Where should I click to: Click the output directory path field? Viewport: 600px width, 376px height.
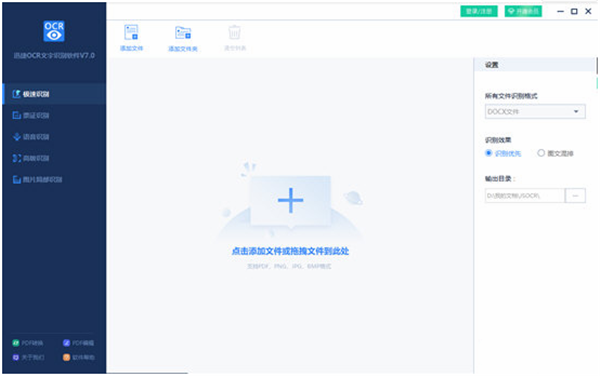coord(525,196)
